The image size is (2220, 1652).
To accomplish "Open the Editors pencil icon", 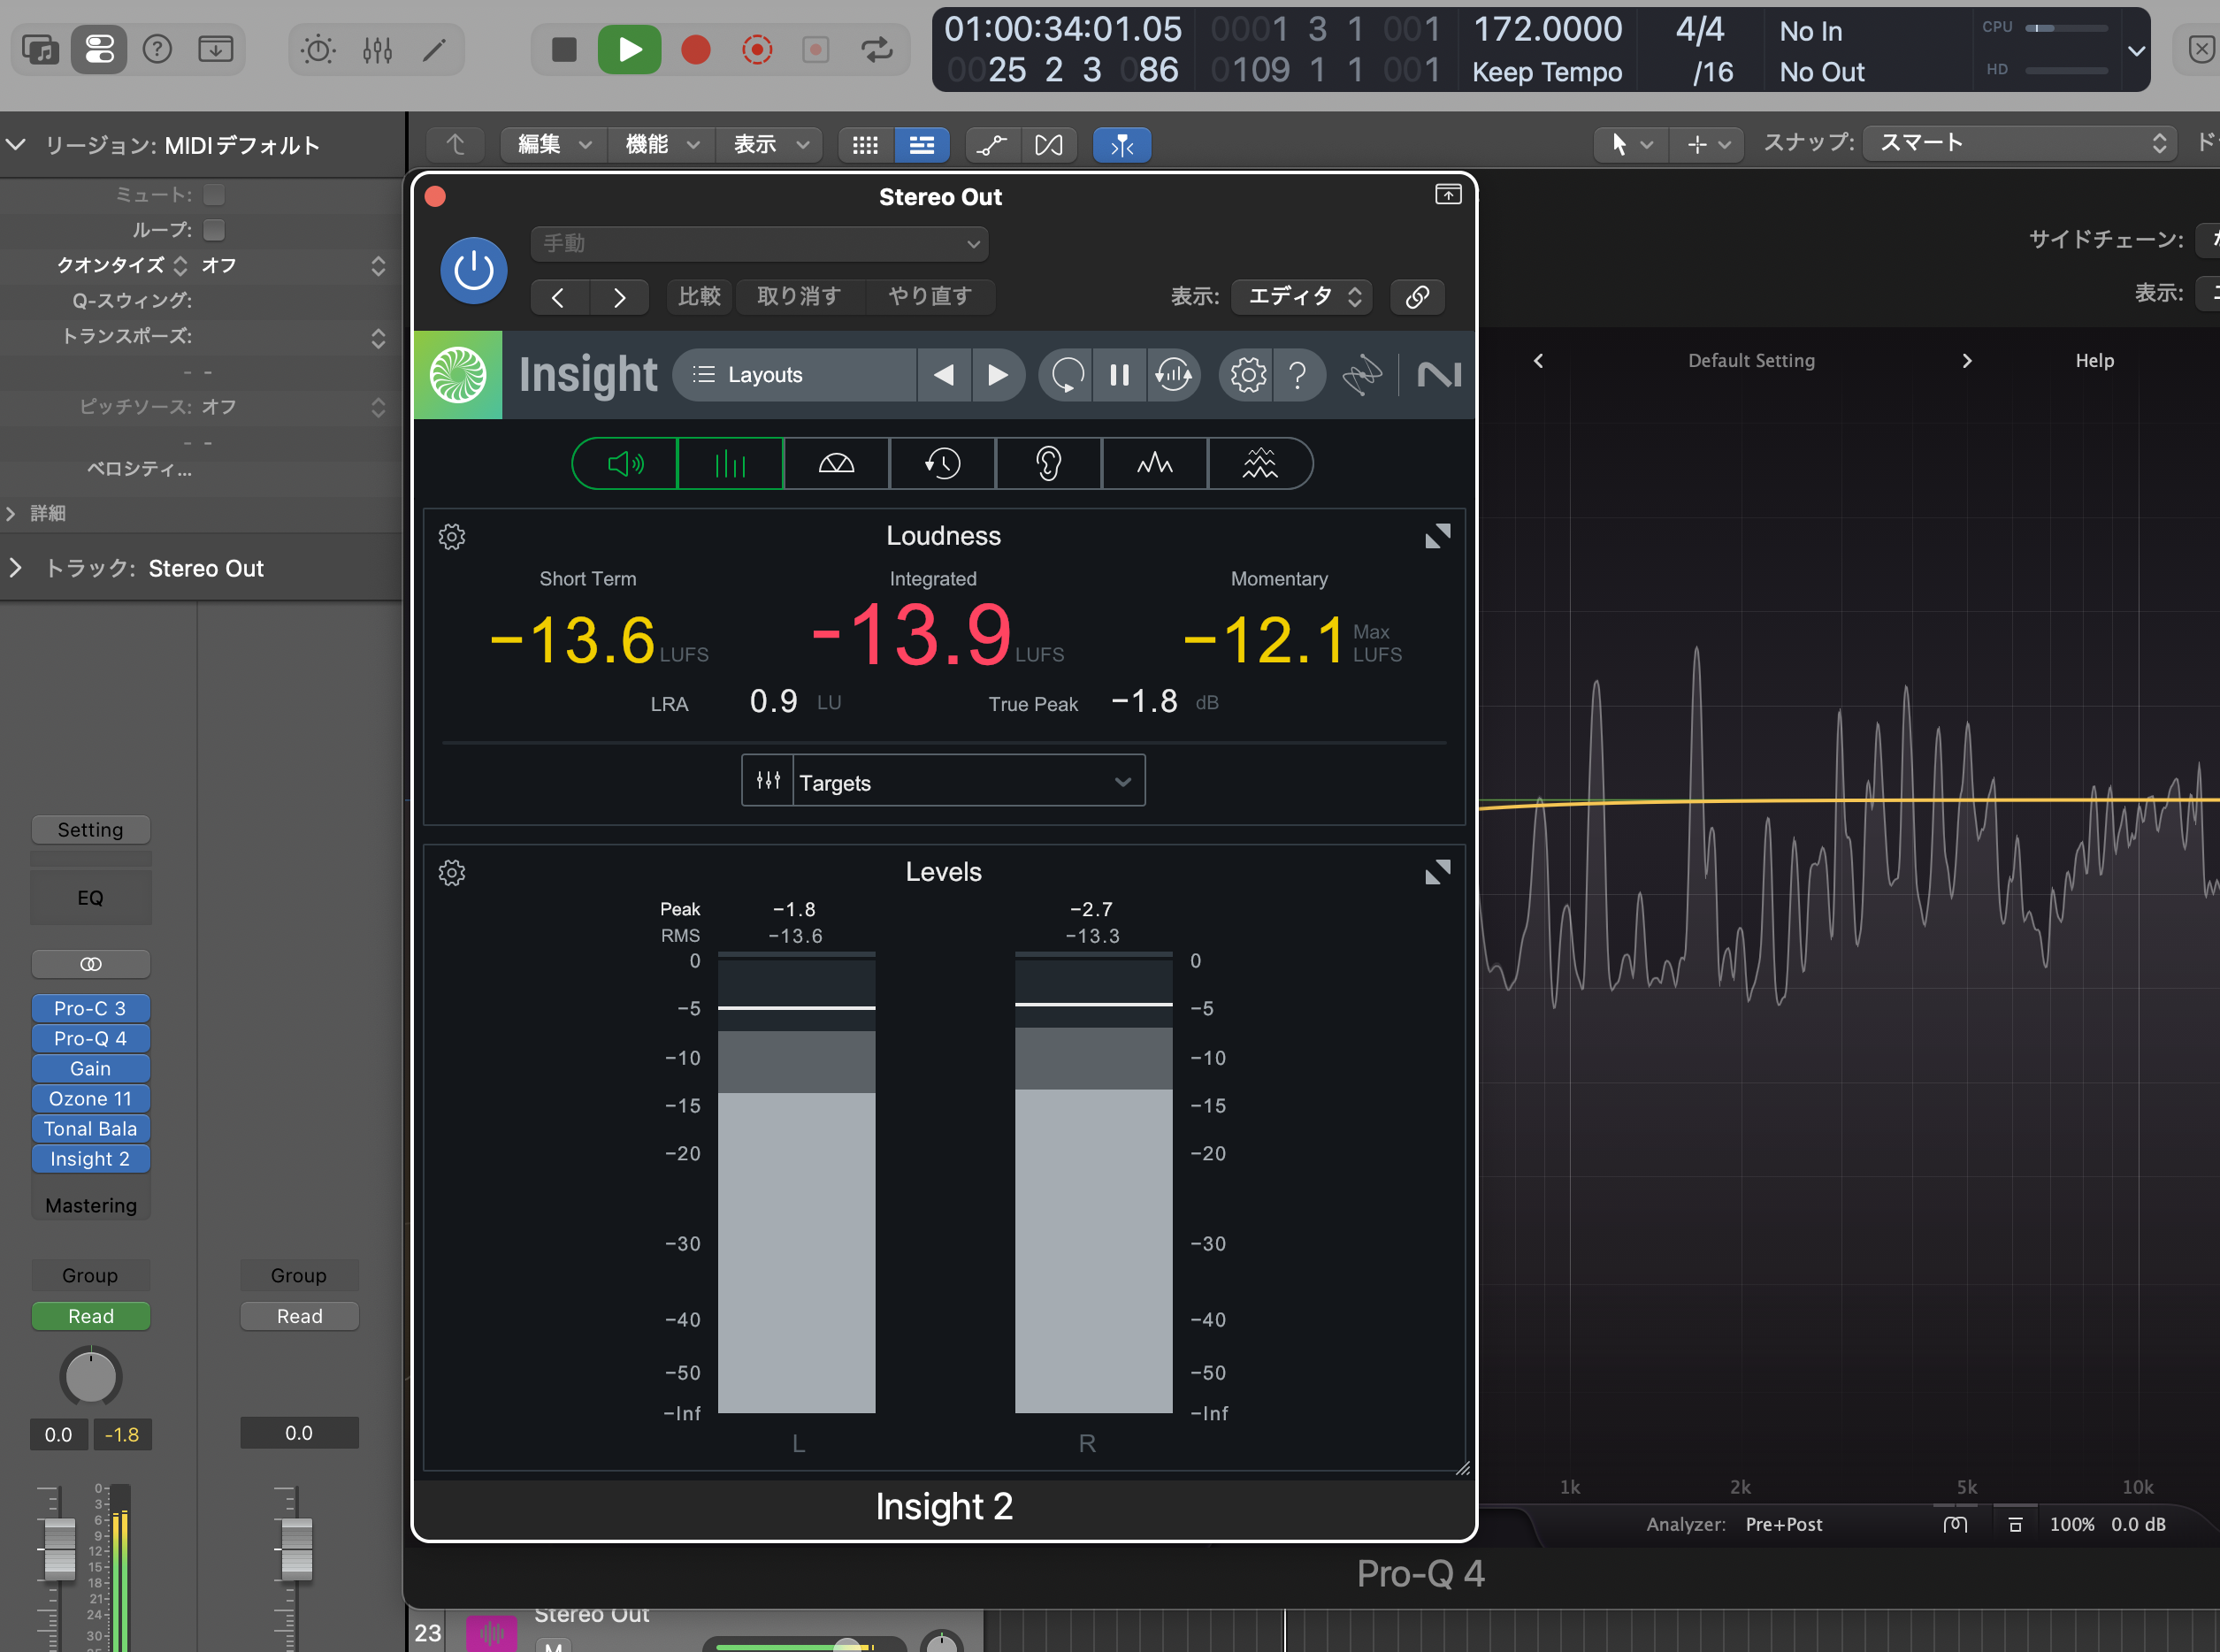I will point(434,49).
